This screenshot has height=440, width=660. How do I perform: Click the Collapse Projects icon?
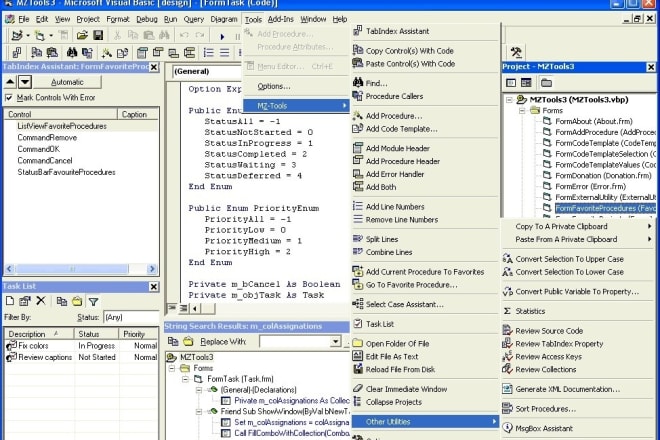(358, 401)
